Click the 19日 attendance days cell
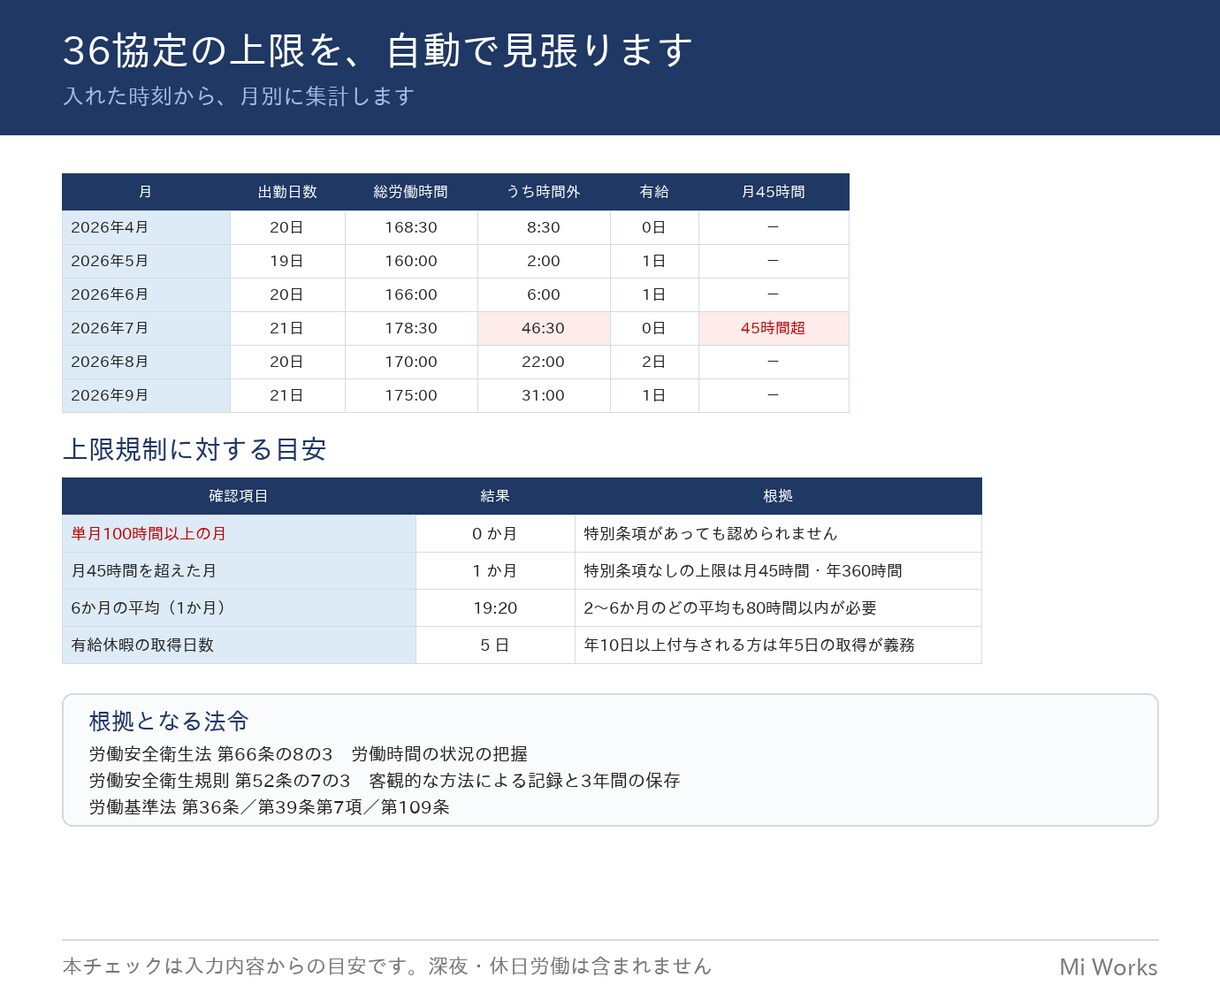The image size is (1220, 1008). (x=287, y=261)
